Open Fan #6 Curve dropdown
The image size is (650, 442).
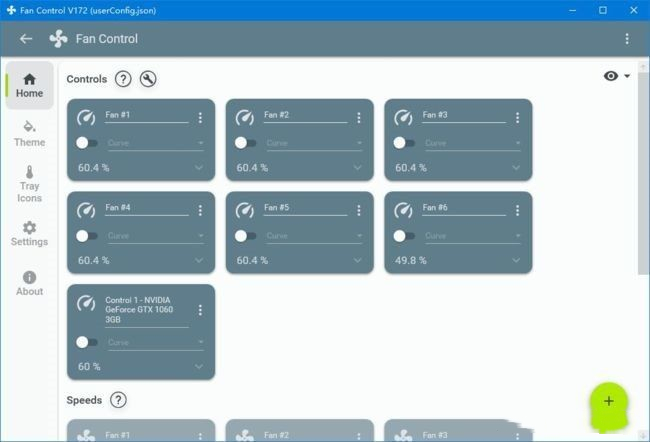click(x=473, y=236)
